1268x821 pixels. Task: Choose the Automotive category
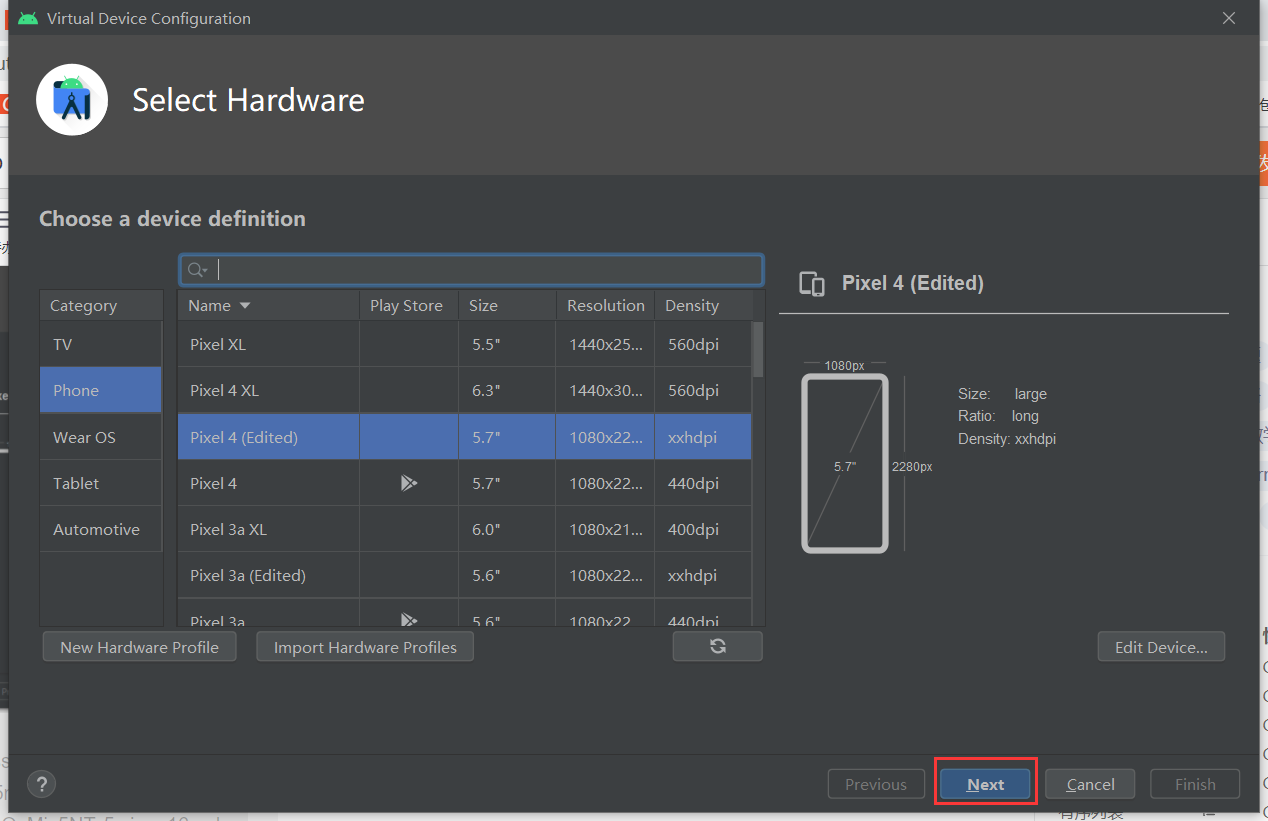tap(101, 529)
